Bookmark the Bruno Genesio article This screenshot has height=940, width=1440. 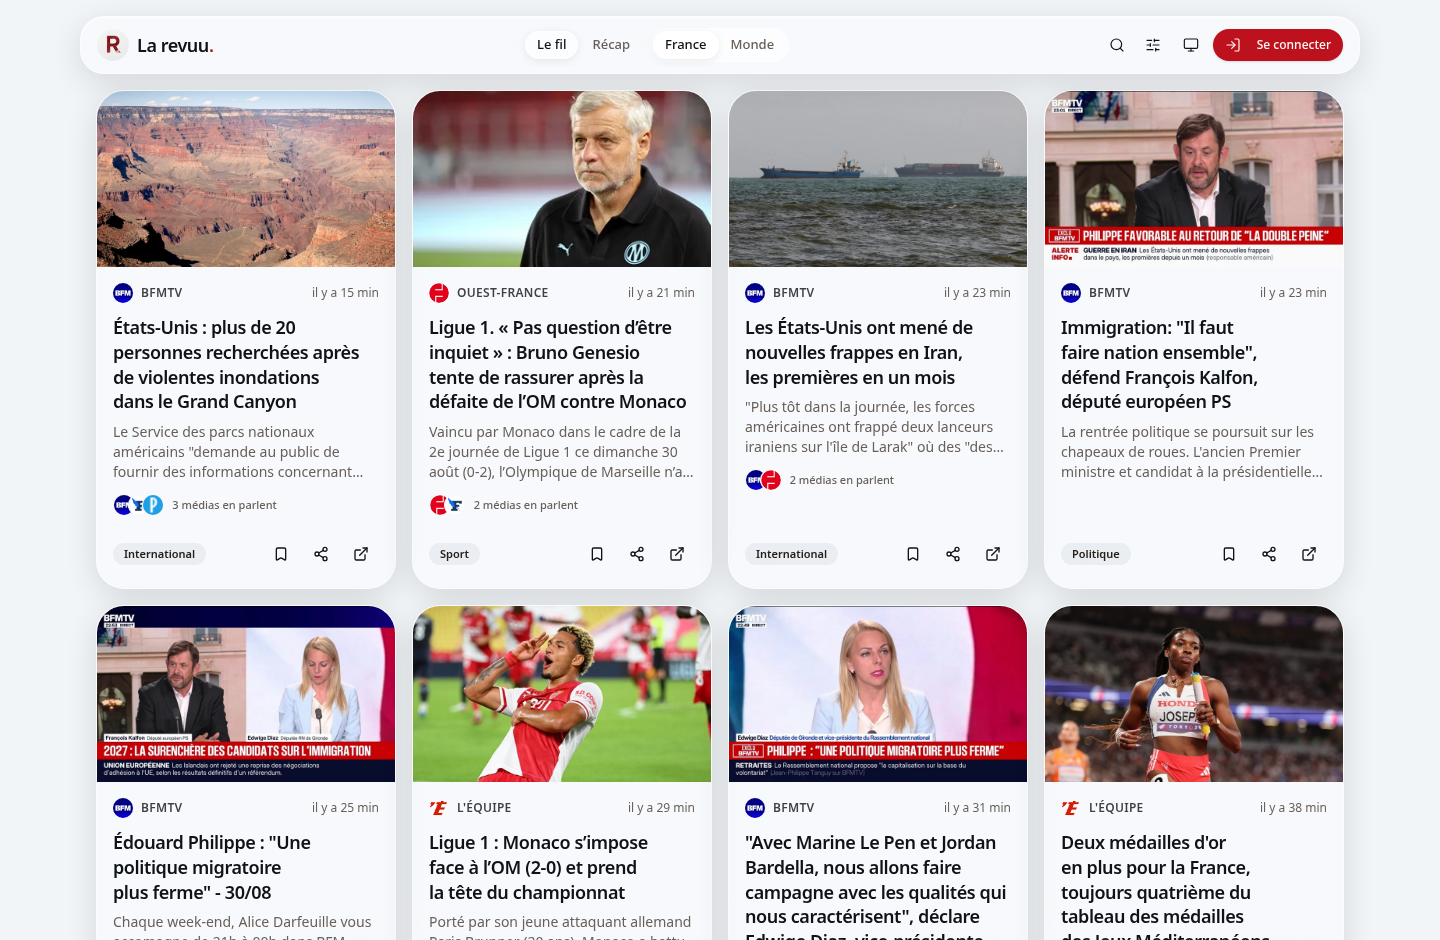point(597,554)
